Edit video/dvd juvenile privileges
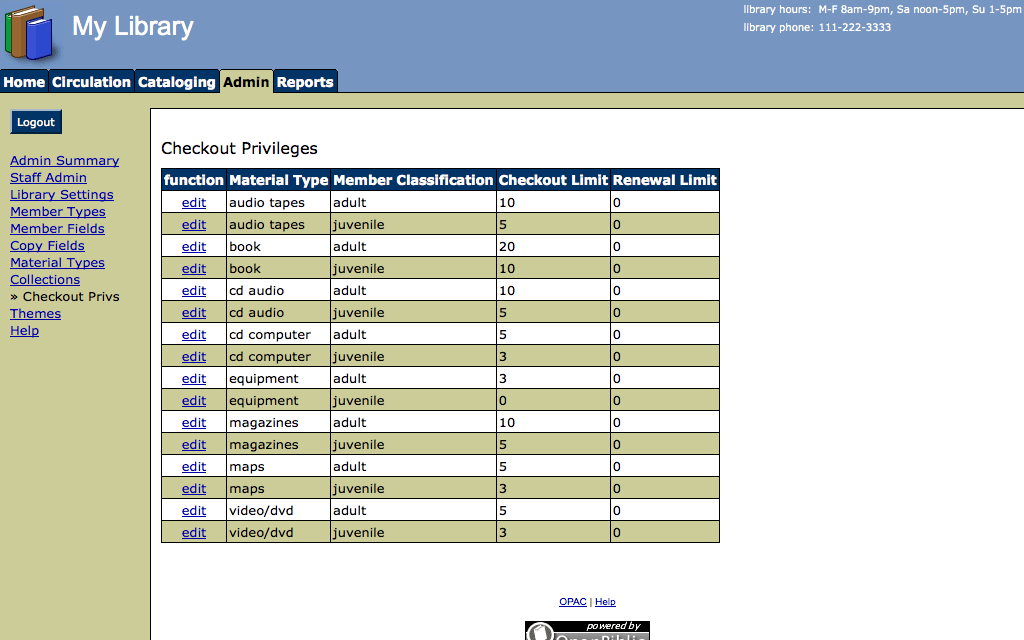1024x640 pixels. 193,532
